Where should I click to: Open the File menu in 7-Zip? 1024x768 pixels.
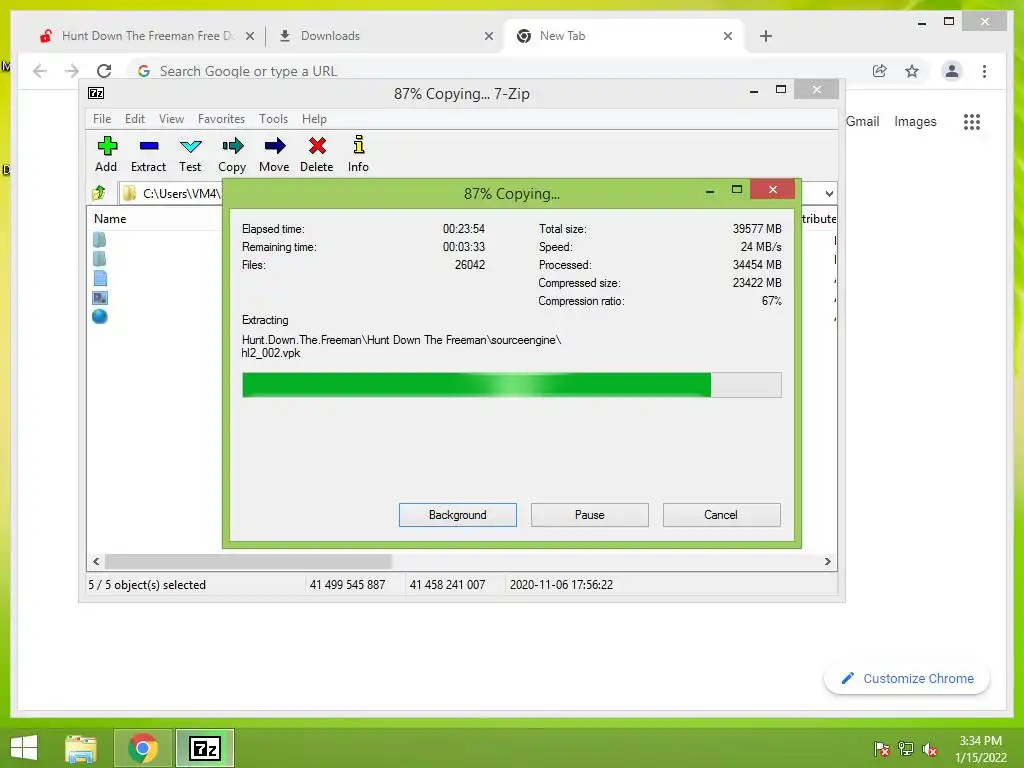[102, 119]
